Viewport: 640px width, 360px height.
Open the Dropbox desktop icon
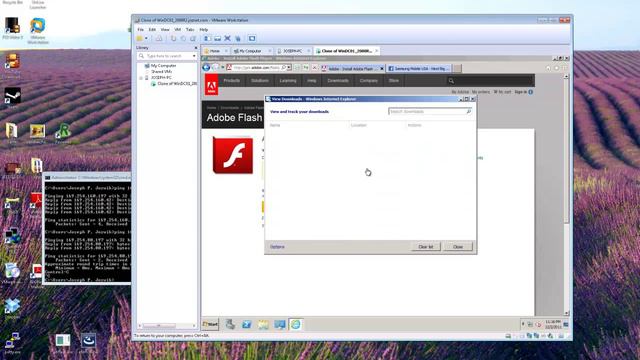[x=12, y=309]
